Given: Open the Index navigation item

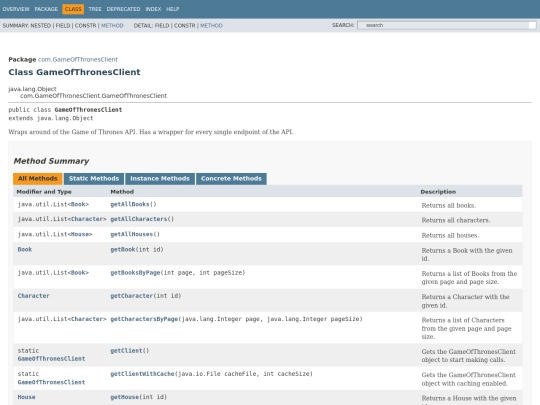Looking at the screenshot, I should point(153,9).
